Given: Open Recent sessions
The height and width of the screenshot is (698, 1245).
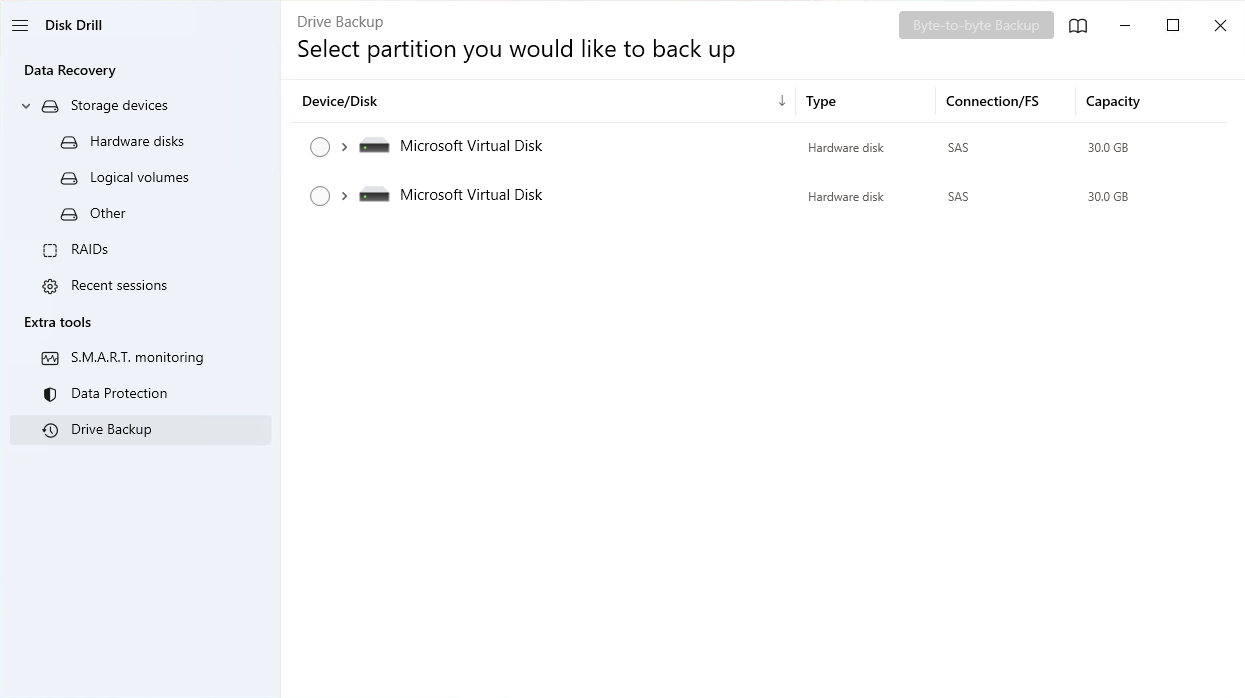Looking at the screenshot, I should [x=117, y=285].
